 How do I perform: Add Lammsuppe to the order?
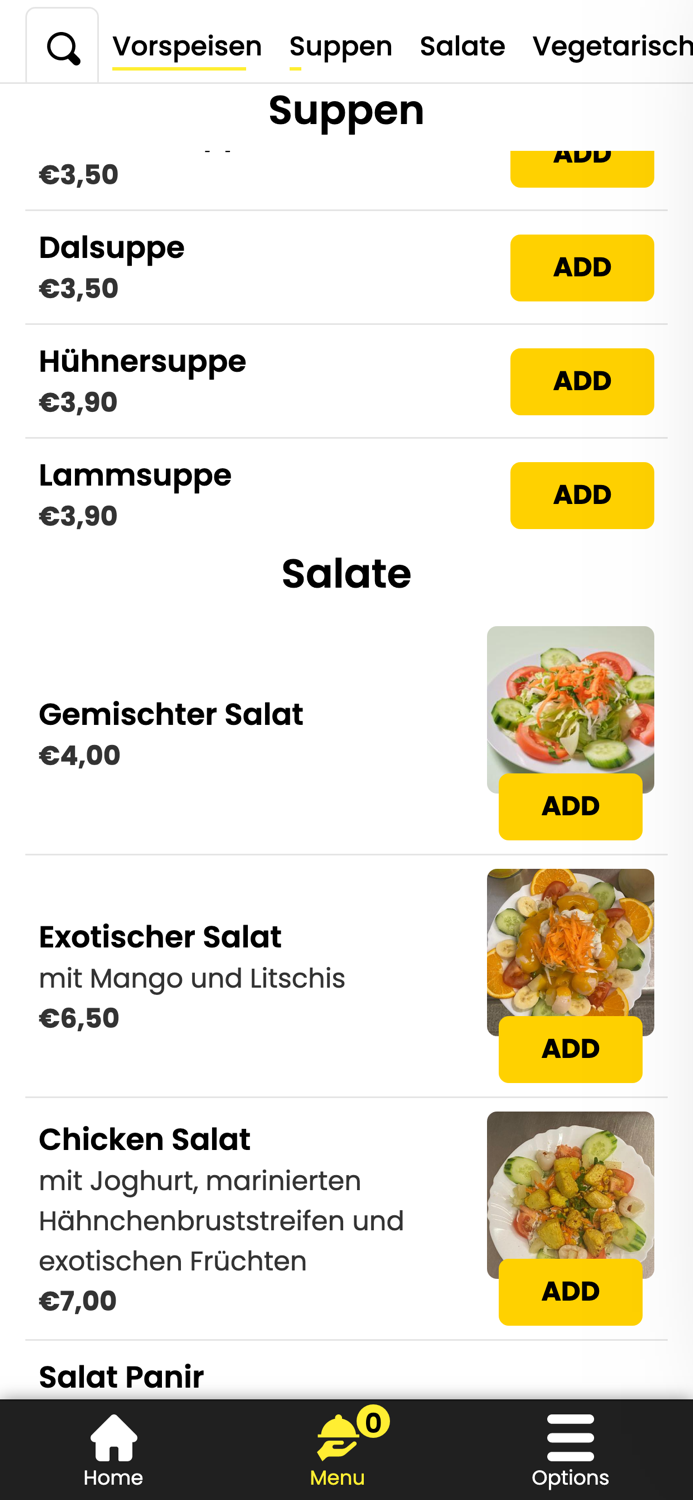click(582, 495)
